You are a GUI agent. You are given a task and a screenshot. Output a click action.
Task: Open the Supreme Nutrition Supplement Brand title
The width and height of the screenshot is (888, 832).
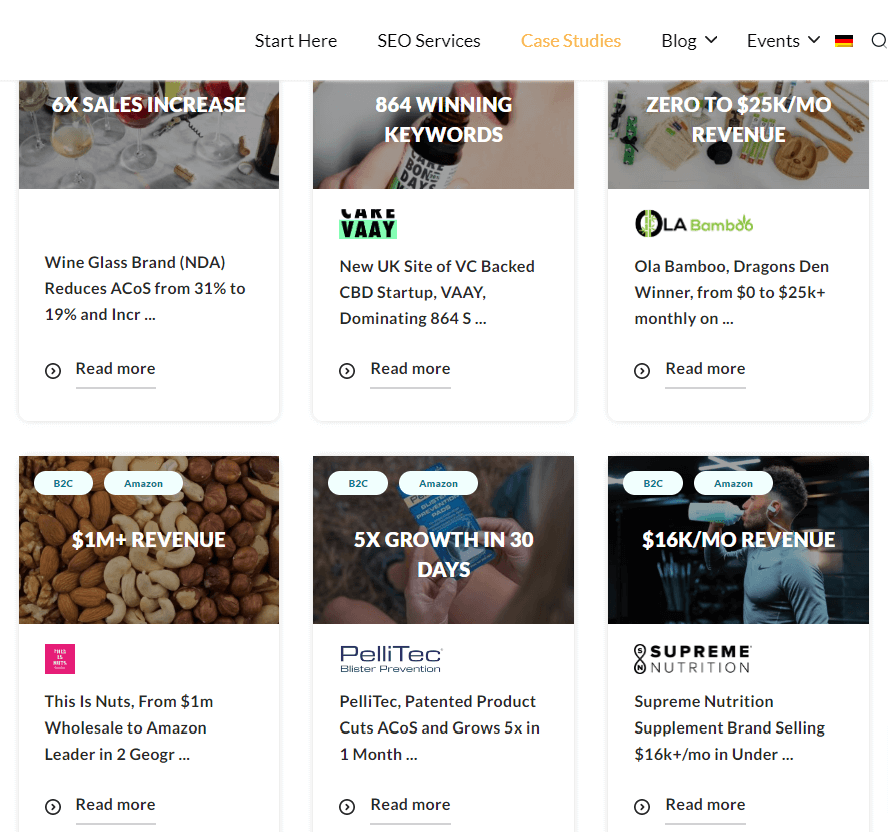pos(729,728)
